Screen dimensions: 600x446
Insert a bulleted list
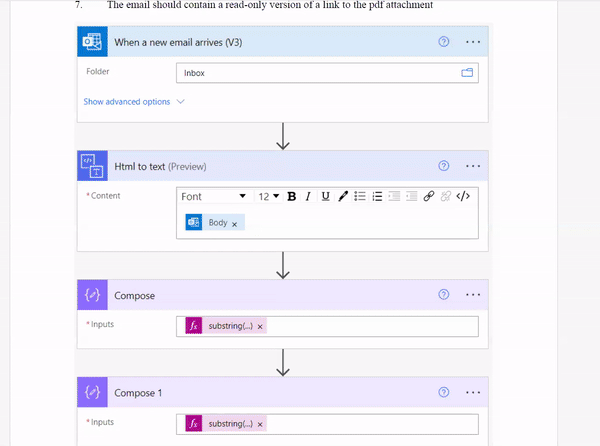tap(360, 197)
